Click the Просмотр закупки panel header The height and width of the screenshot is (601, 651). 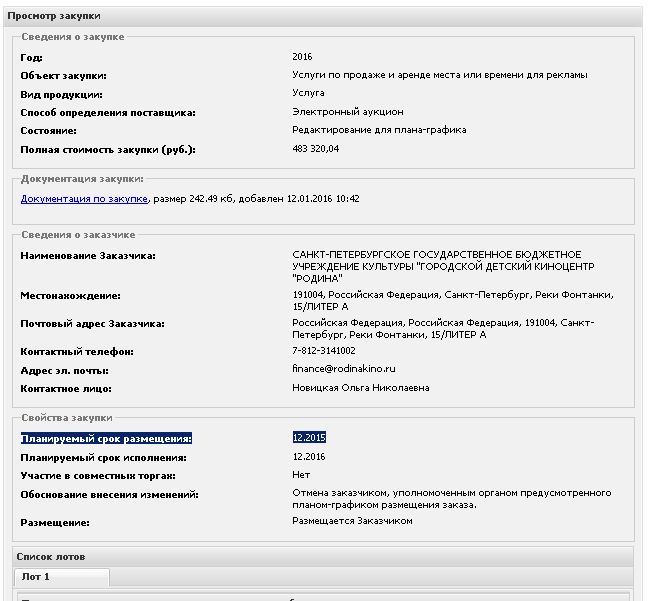coord(323,16)
